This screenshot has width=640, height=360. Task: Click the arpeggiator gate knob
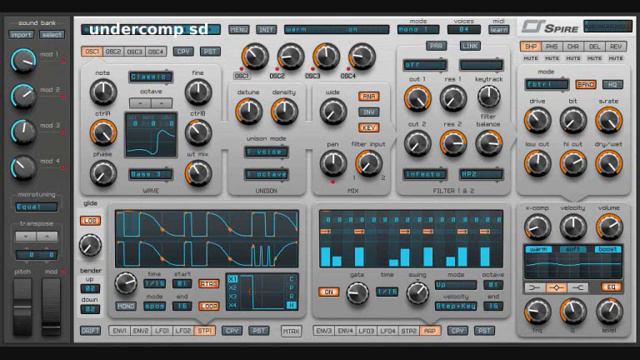pos(357,293)
